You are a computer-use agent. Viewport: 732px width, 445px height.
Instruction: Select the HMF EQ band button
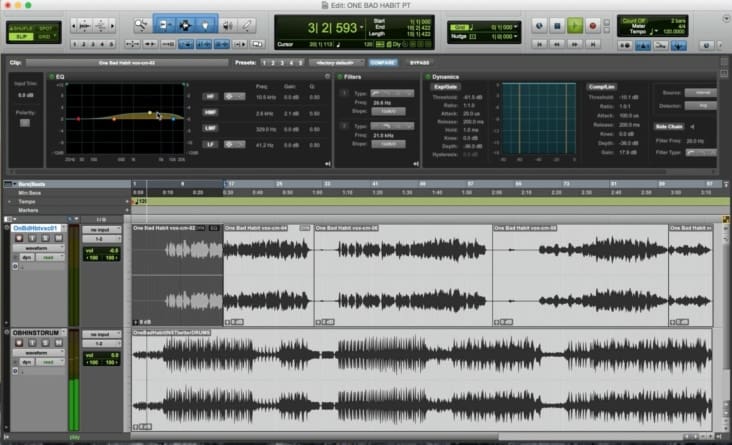pos(210,113)
